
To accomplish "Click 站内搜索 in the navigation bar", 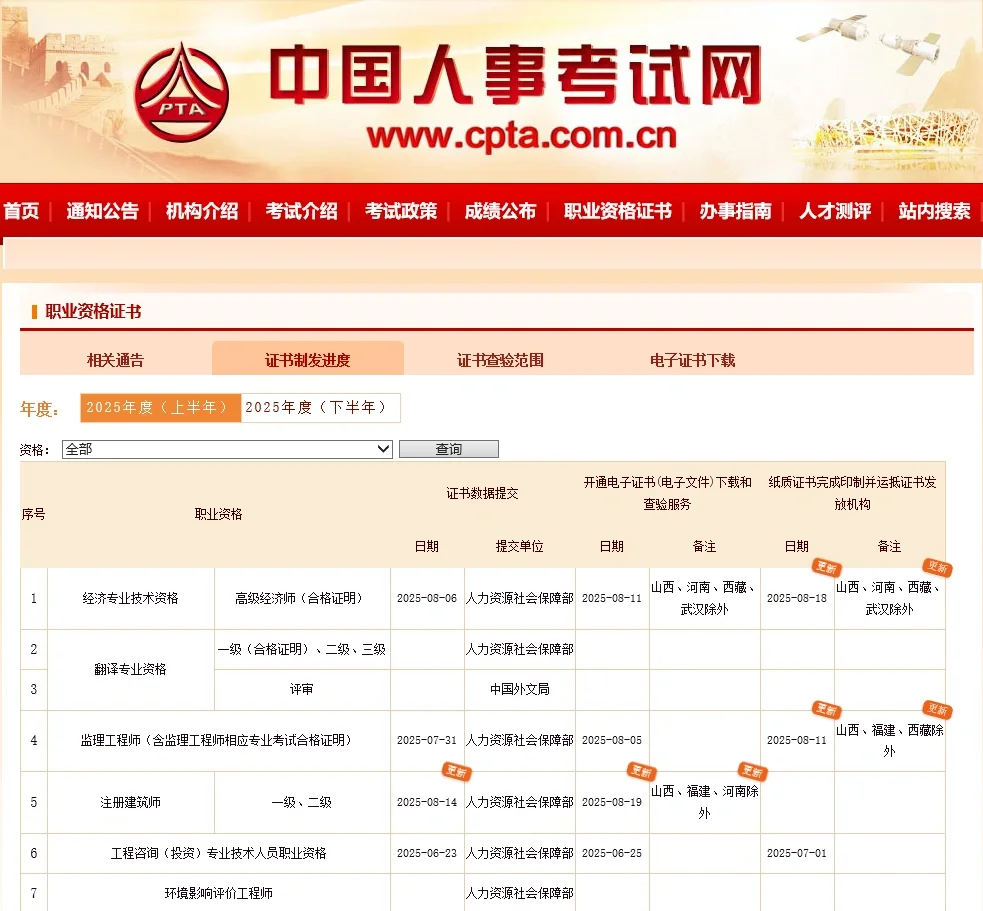I will point(932,211).
